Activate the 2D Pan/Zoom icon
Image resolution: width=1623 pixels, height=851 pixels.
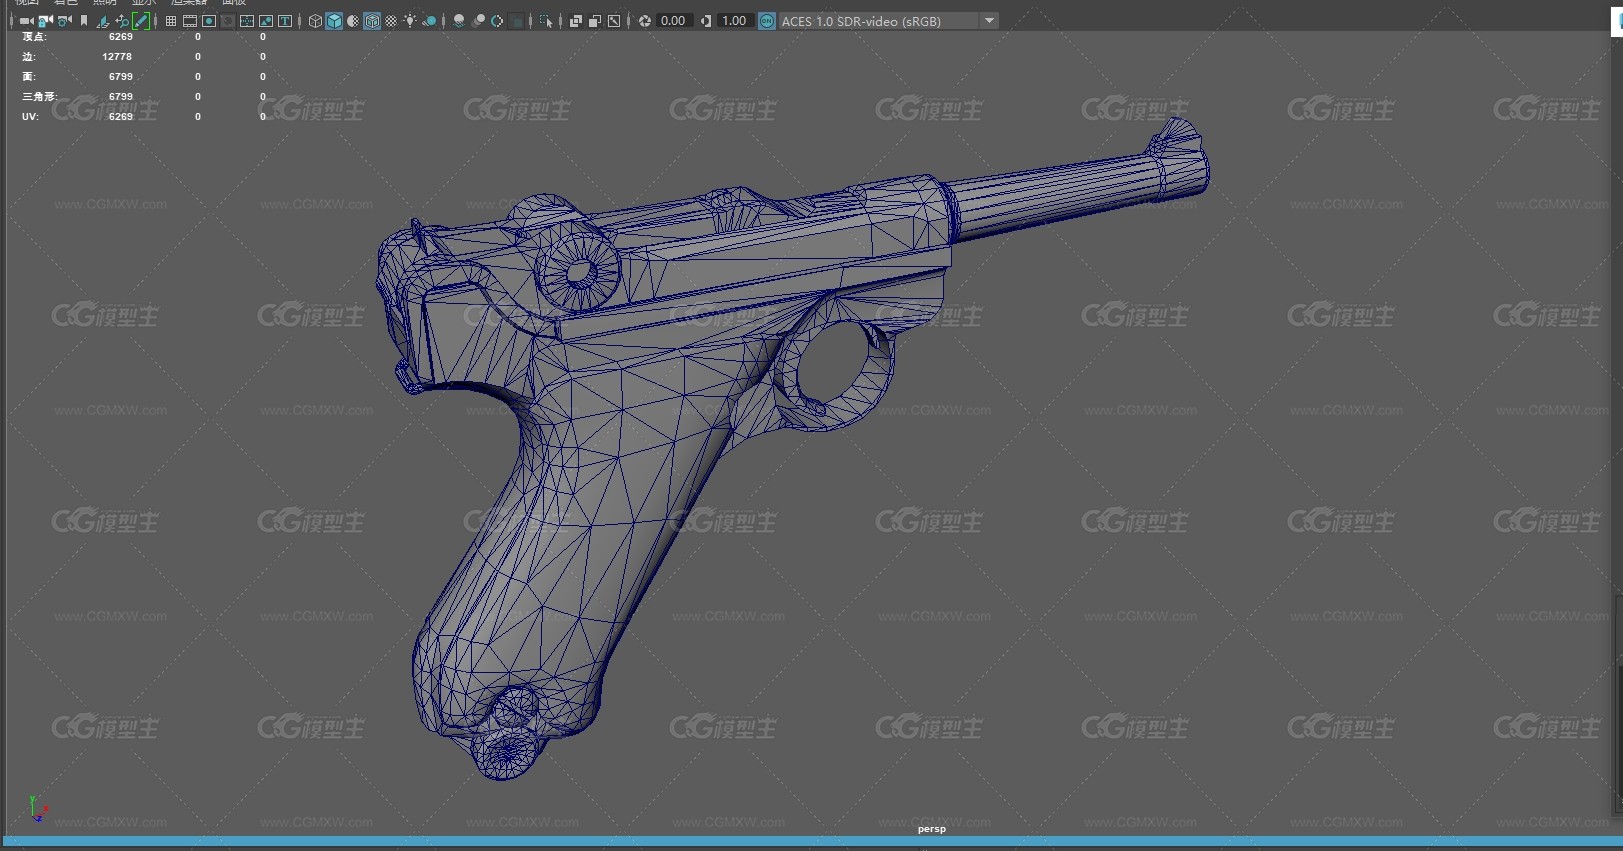122,21
